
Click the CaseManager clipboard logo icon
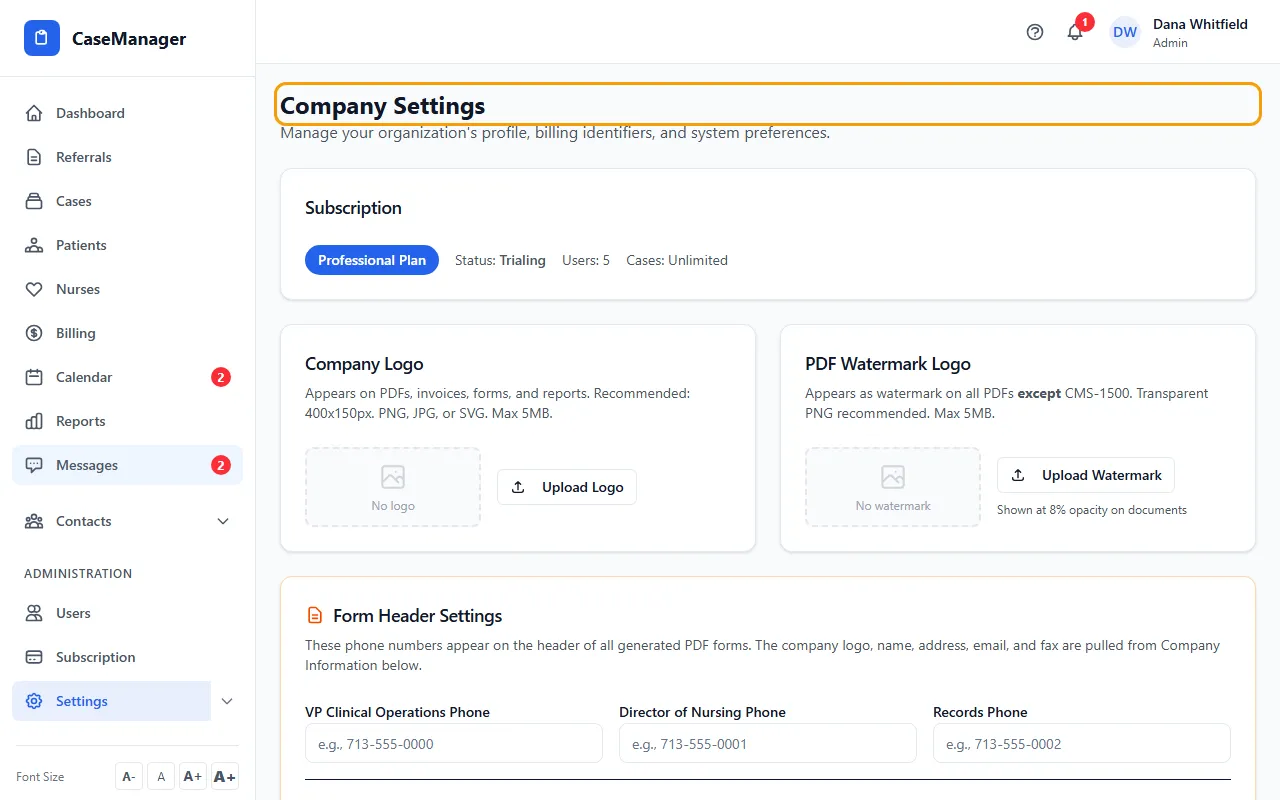tap(42, 38)
